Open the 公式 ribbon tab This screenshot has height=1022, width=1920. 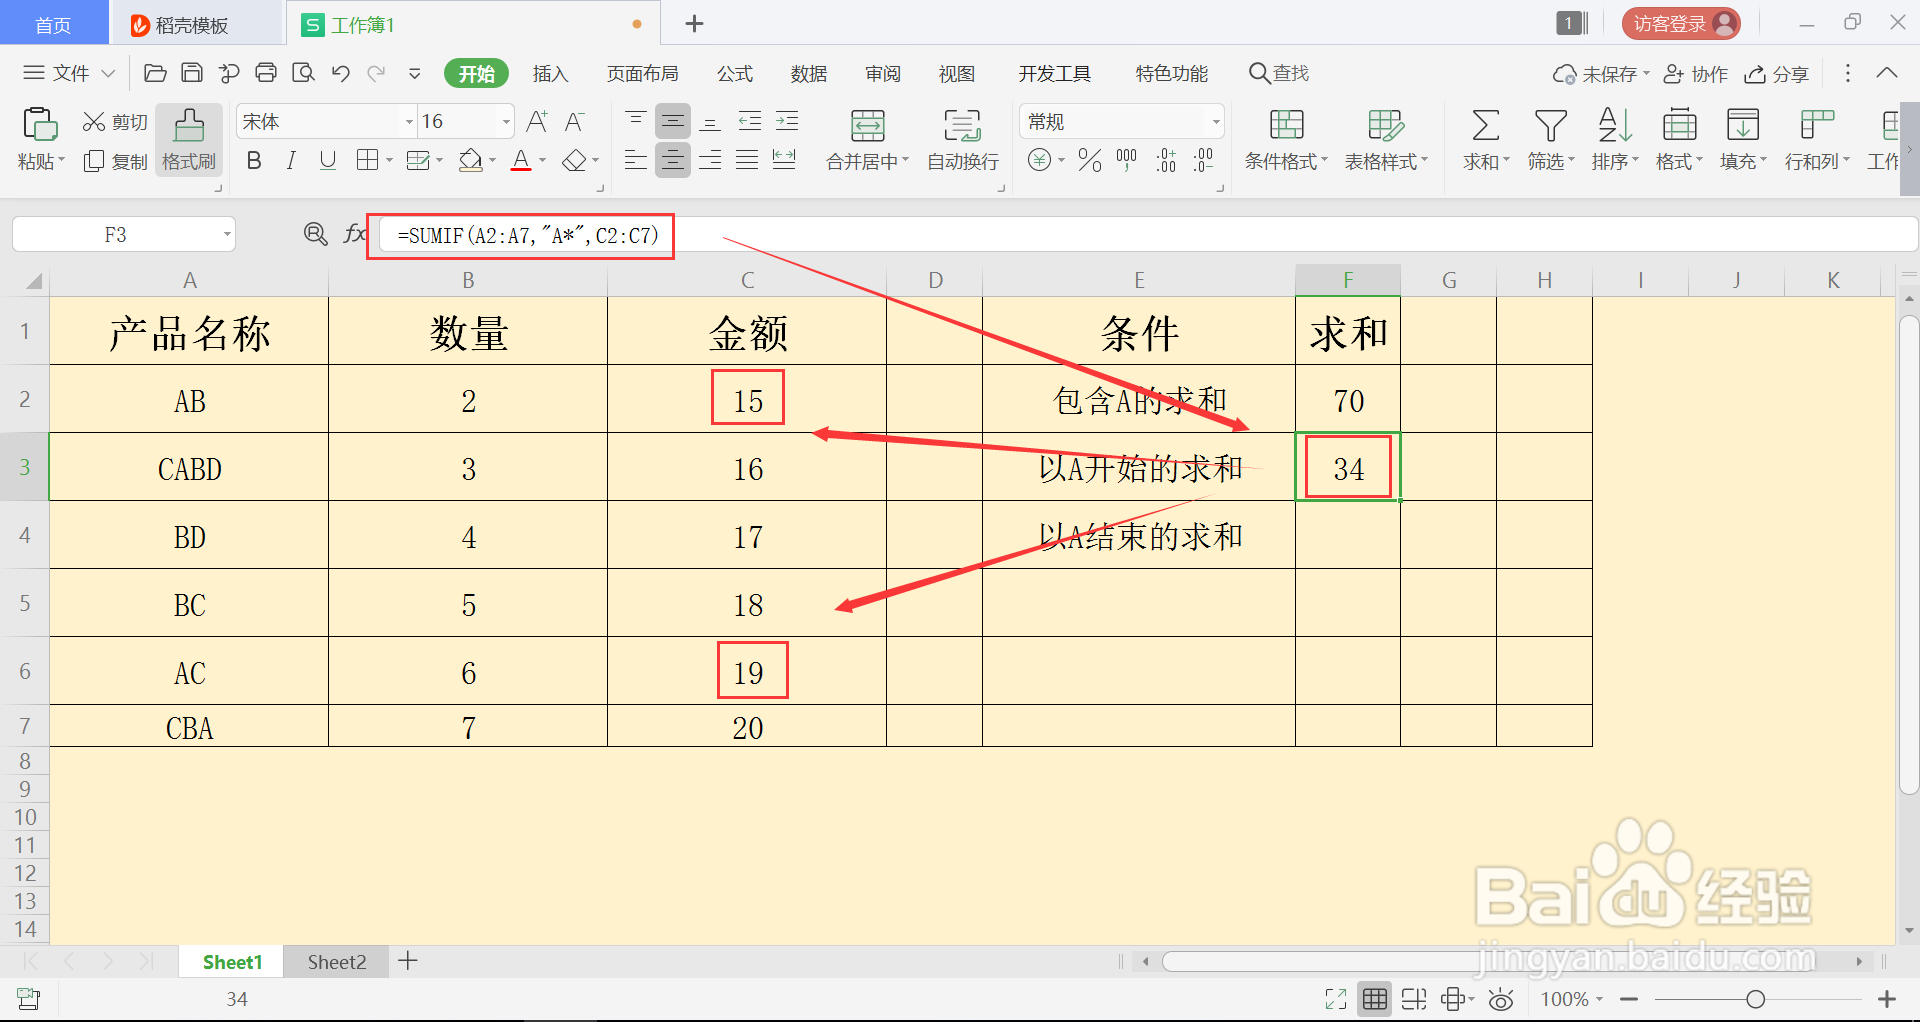coord(735,73)
